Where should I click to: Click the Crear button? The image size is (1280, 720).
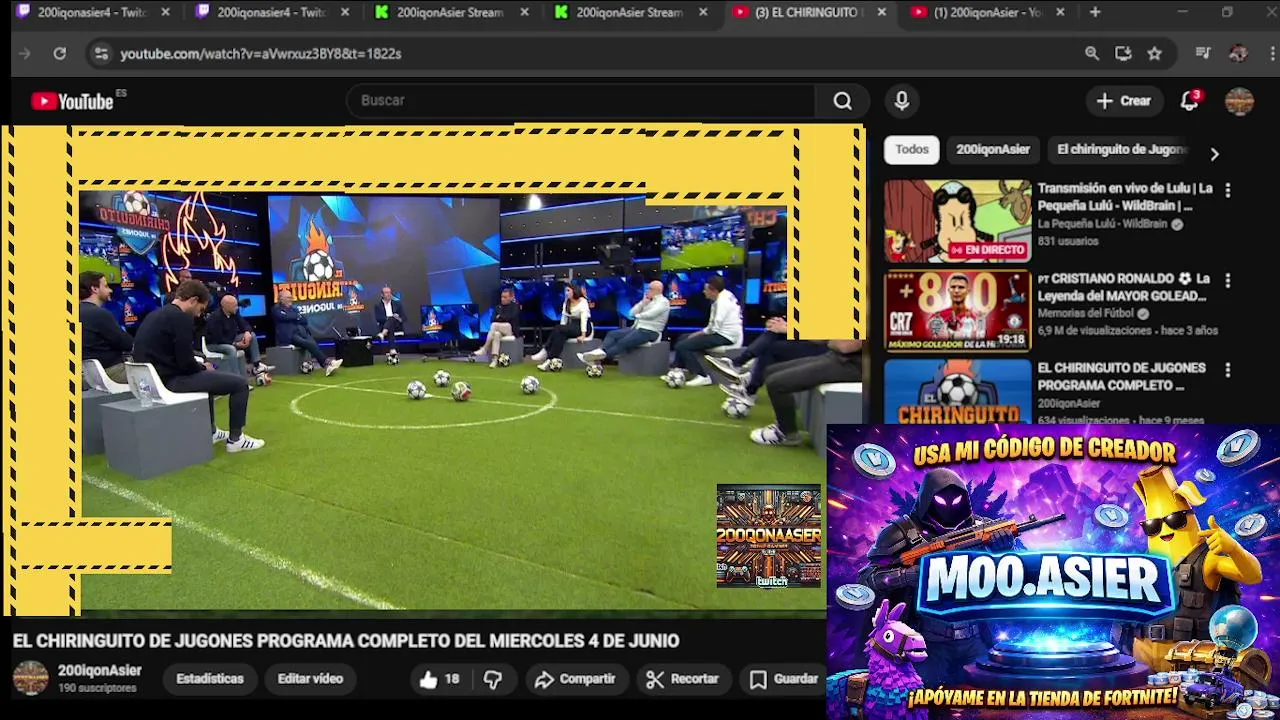pyautogui.click(x=1123, y=101)
